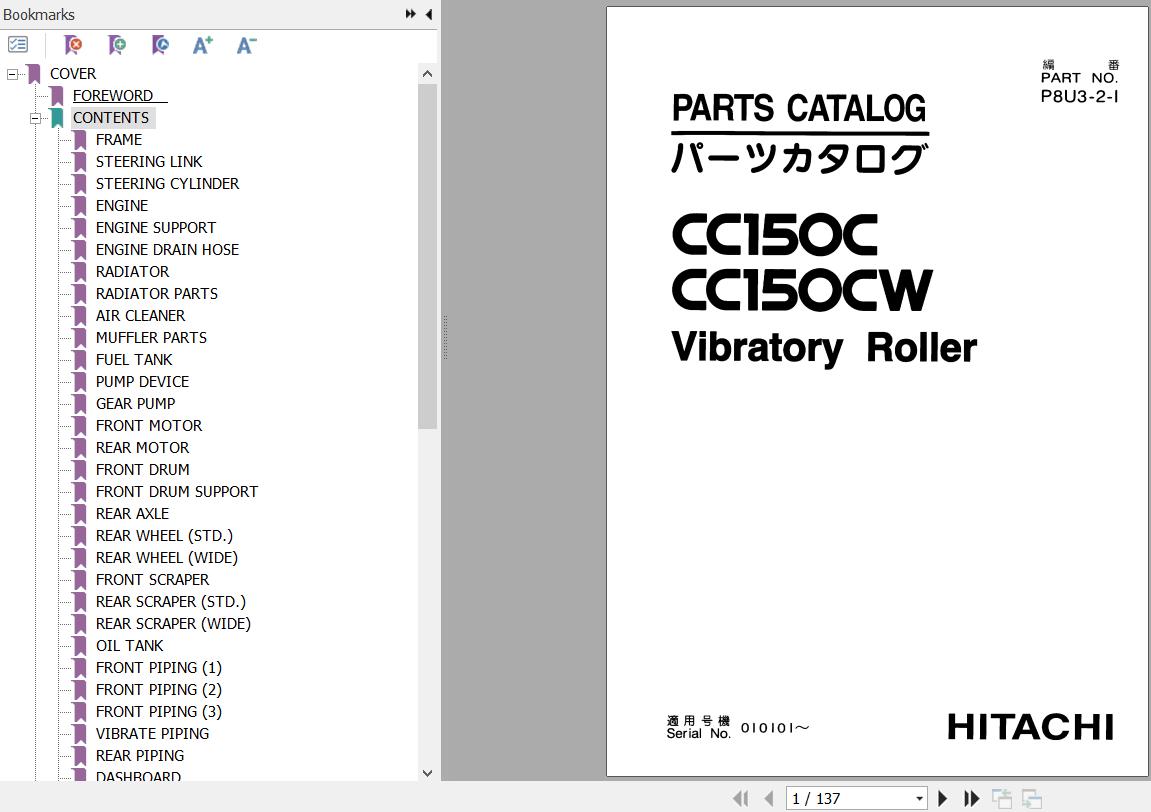
Task: Click the panel splitter grip handle
Action: pos(445,337)
